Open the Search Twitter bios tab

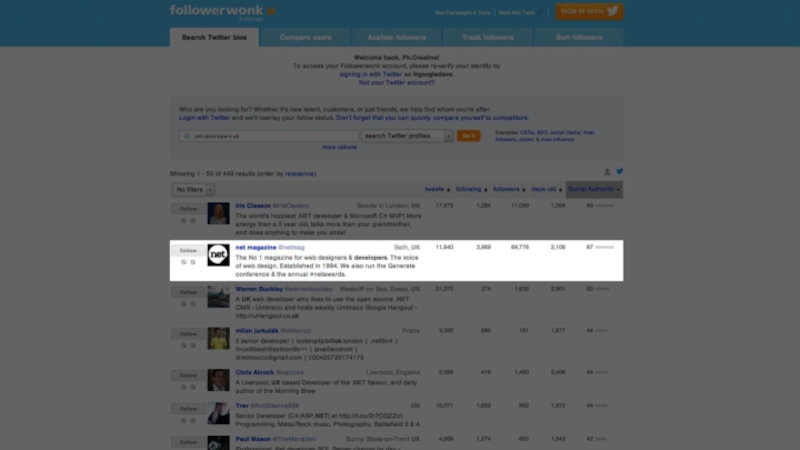coord(214,37)
